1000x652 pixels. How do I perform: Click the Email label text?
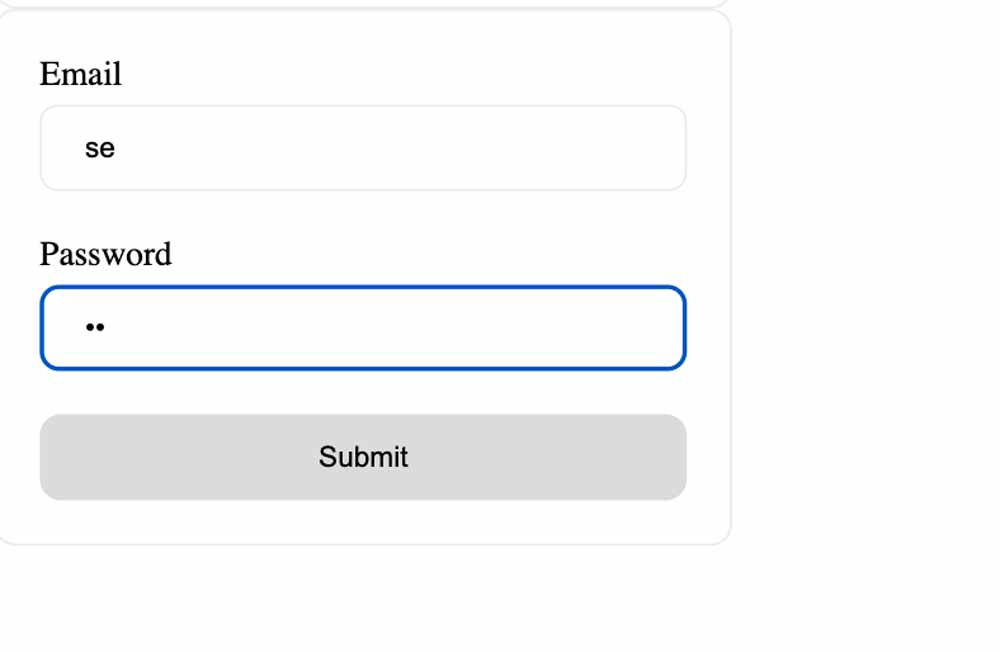[80, 74]
